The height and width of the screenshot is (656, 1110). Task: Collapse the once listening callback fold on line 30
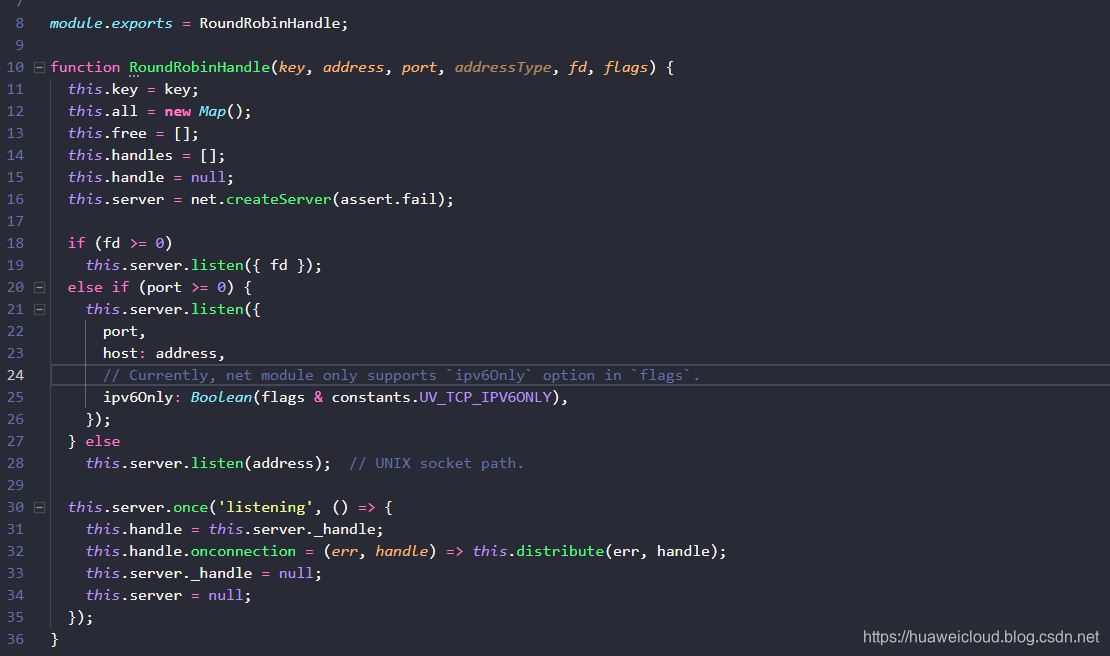click(40, 507)
